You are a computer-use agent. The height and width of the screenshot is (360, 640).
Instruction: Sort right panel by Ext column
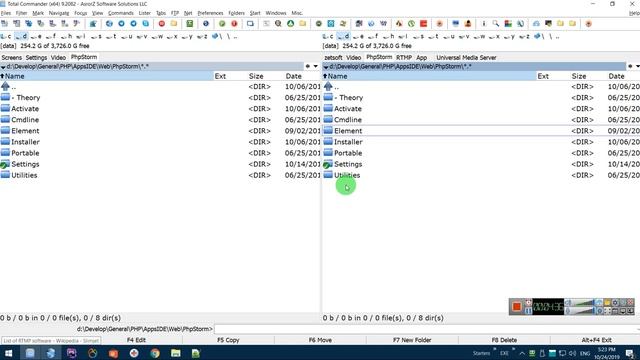tap(543, 76)
